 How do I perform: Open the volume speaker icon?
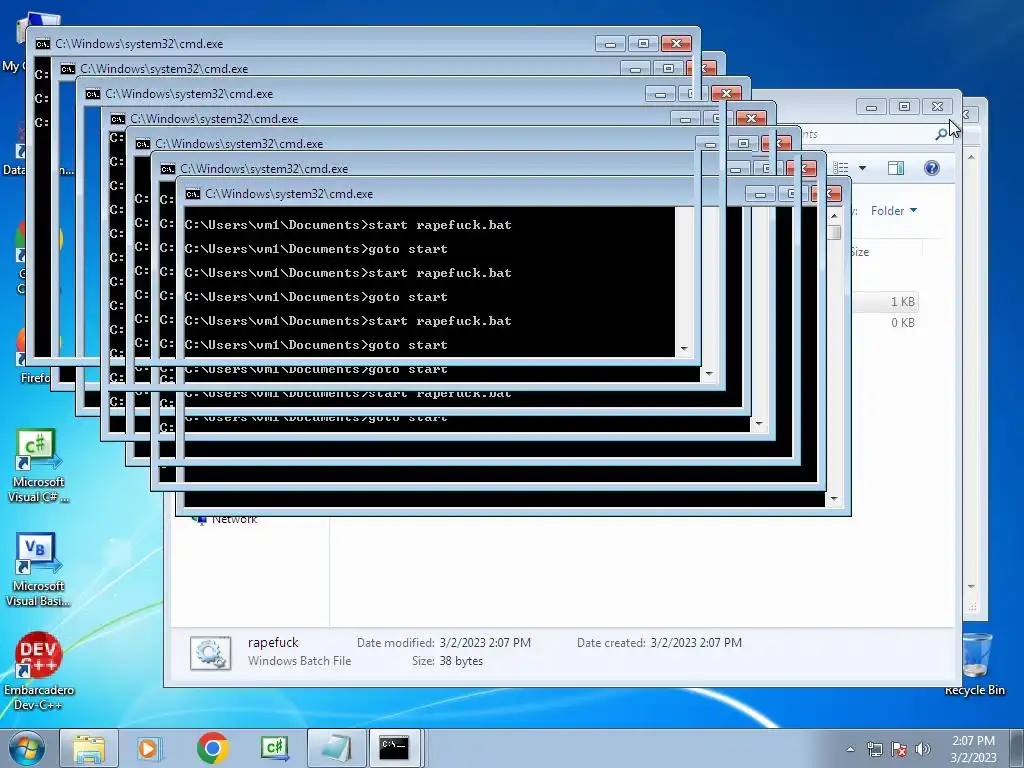922,749
